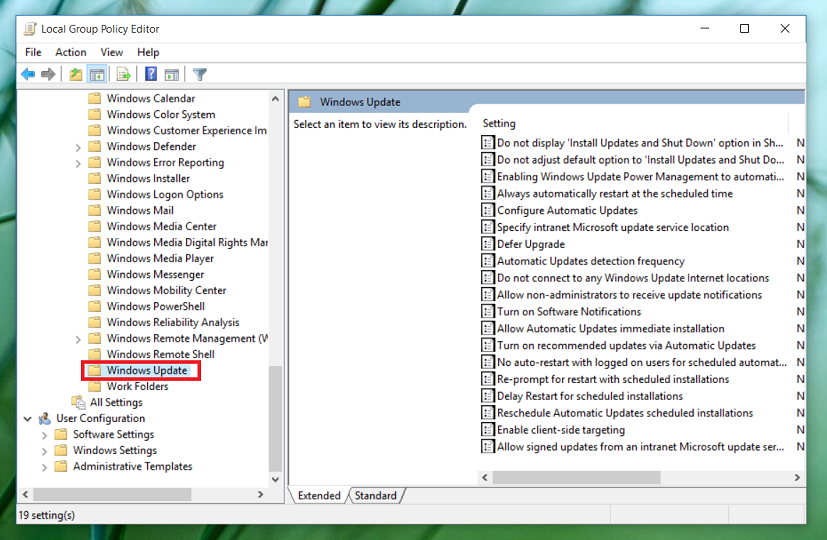Viewport: 827px width, 540px height.
Task: Select Windows Installer tree item
Action: [148, 178]
